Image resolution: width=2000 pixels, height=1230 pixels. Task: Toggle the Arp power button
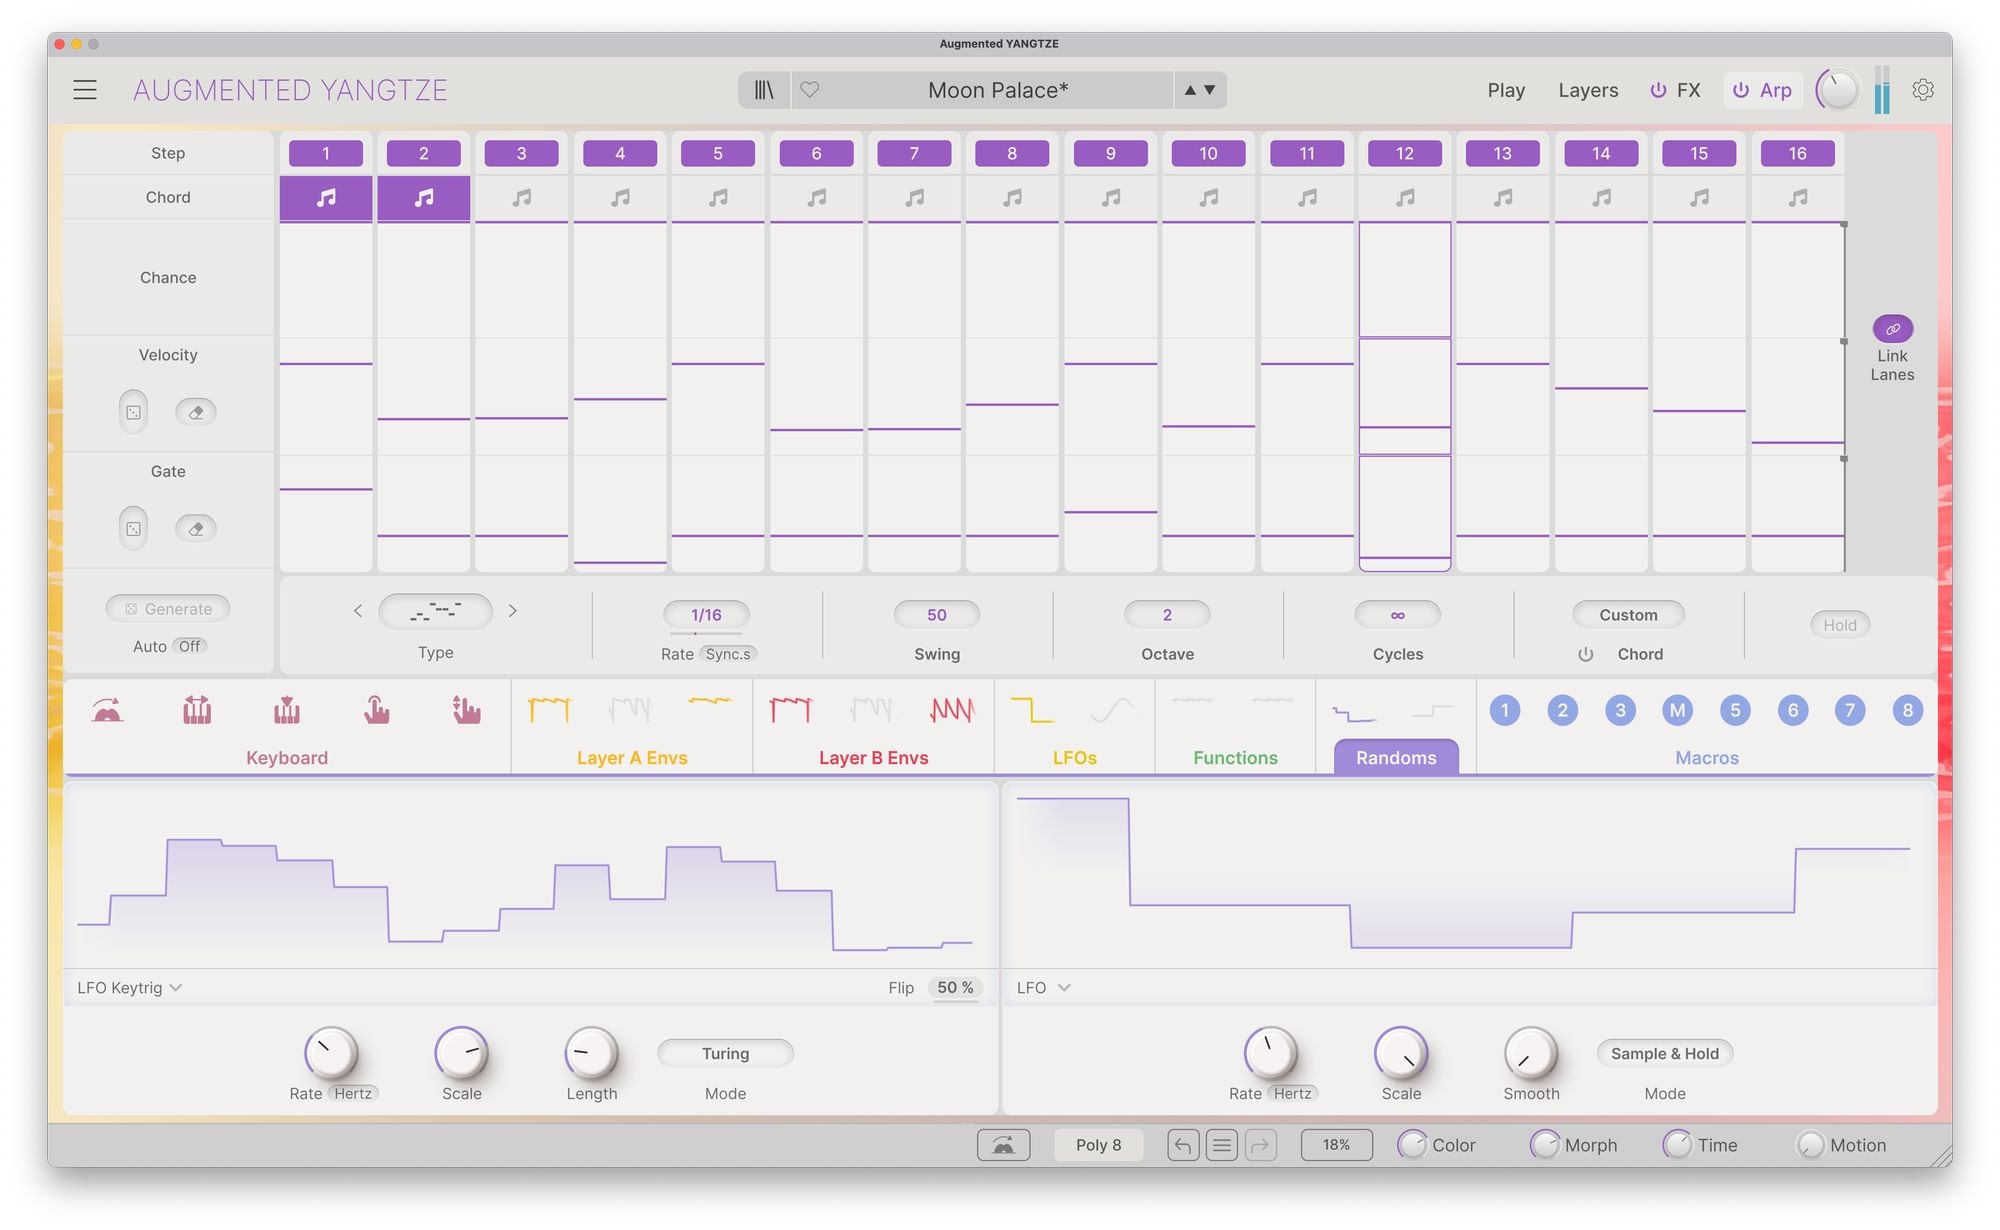[x=1741, y=90]
